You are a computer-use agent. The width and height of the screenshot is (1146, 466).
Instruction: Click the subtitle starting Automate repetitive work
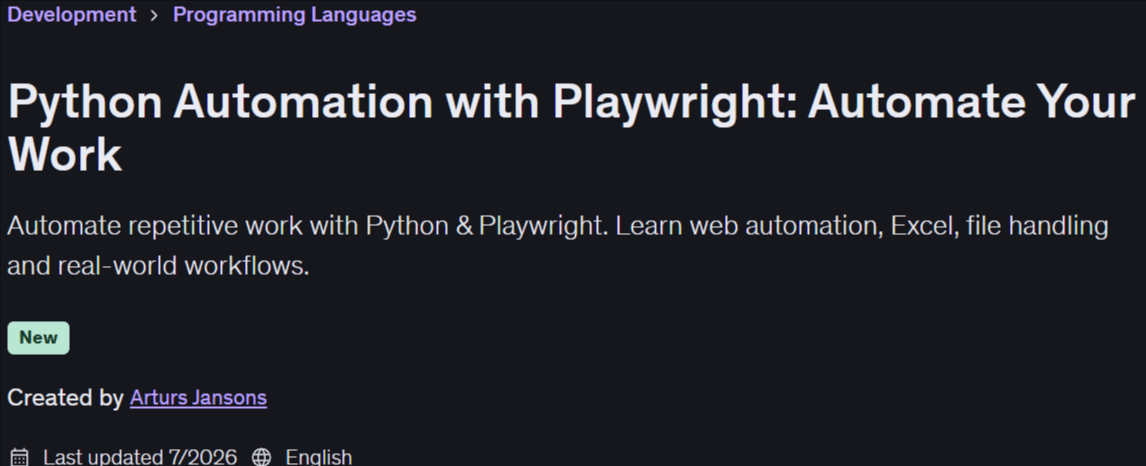[x=558, y=245]
